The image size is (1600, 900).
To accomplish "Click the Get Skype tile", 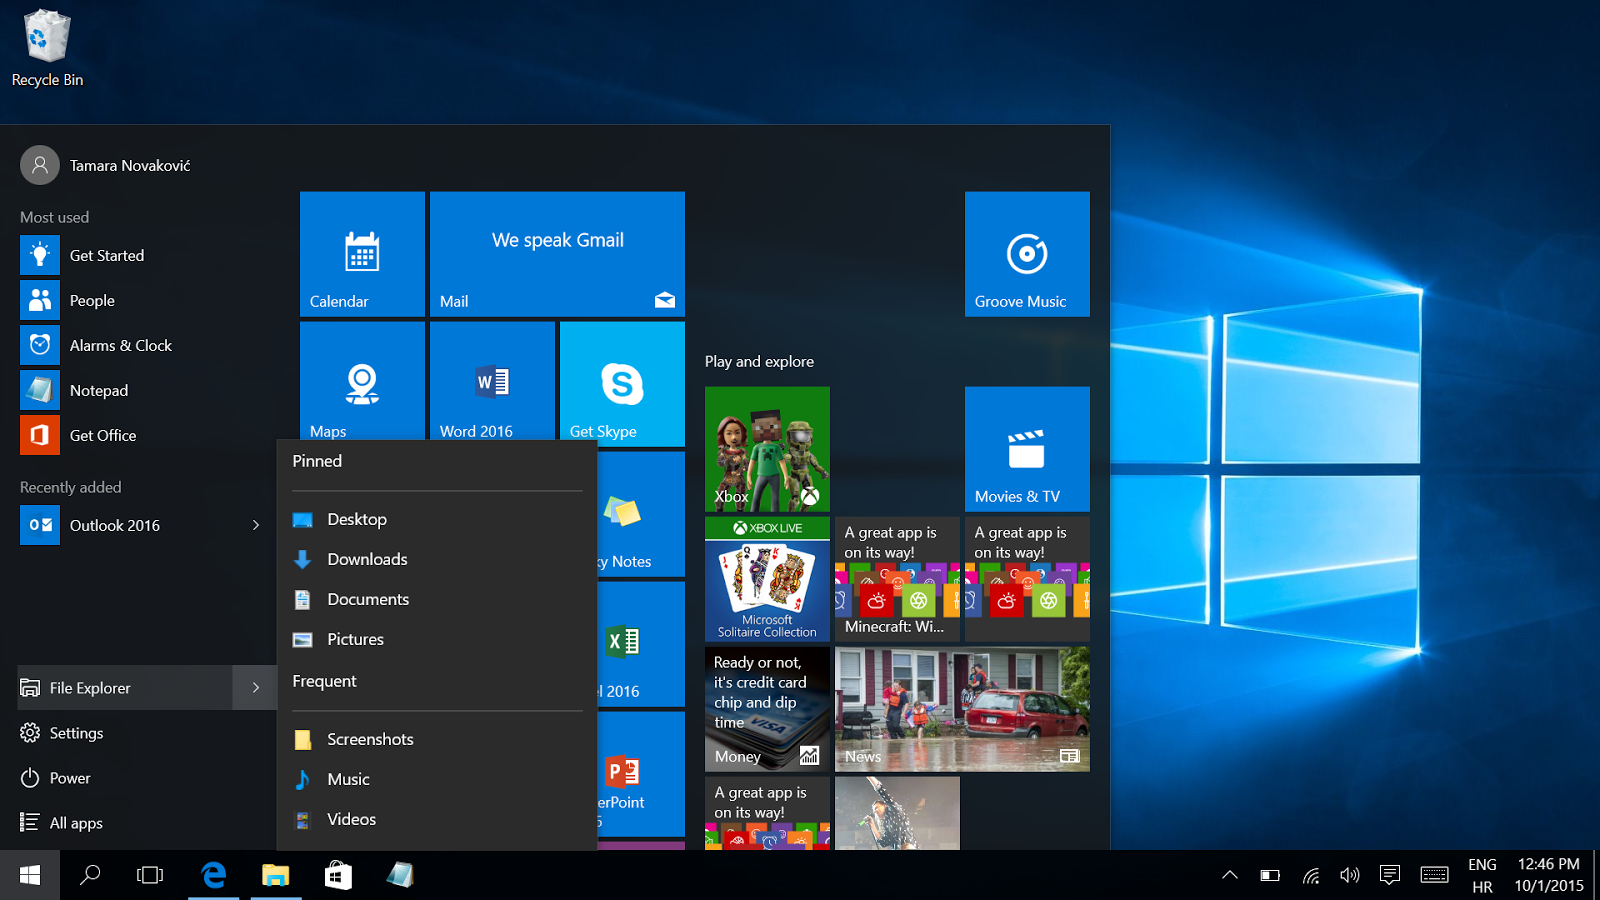I will click(622, 383).
